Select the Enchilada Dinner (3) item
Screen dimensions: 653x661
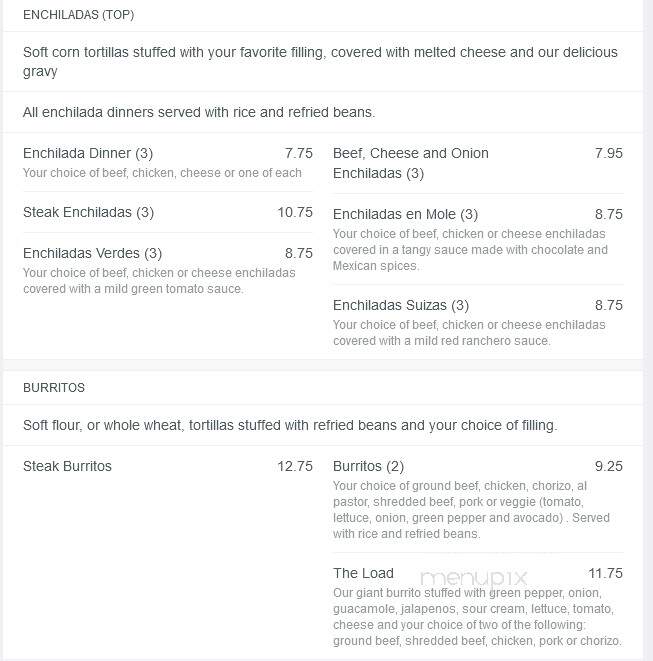click(x=88, y=153)
